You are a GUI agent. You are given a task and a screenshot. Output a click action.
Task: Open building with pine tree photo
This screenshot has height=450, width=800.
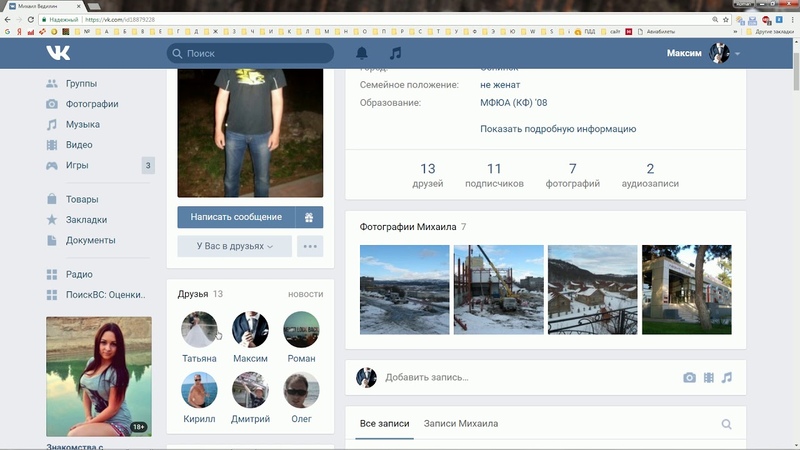(687, 290)
